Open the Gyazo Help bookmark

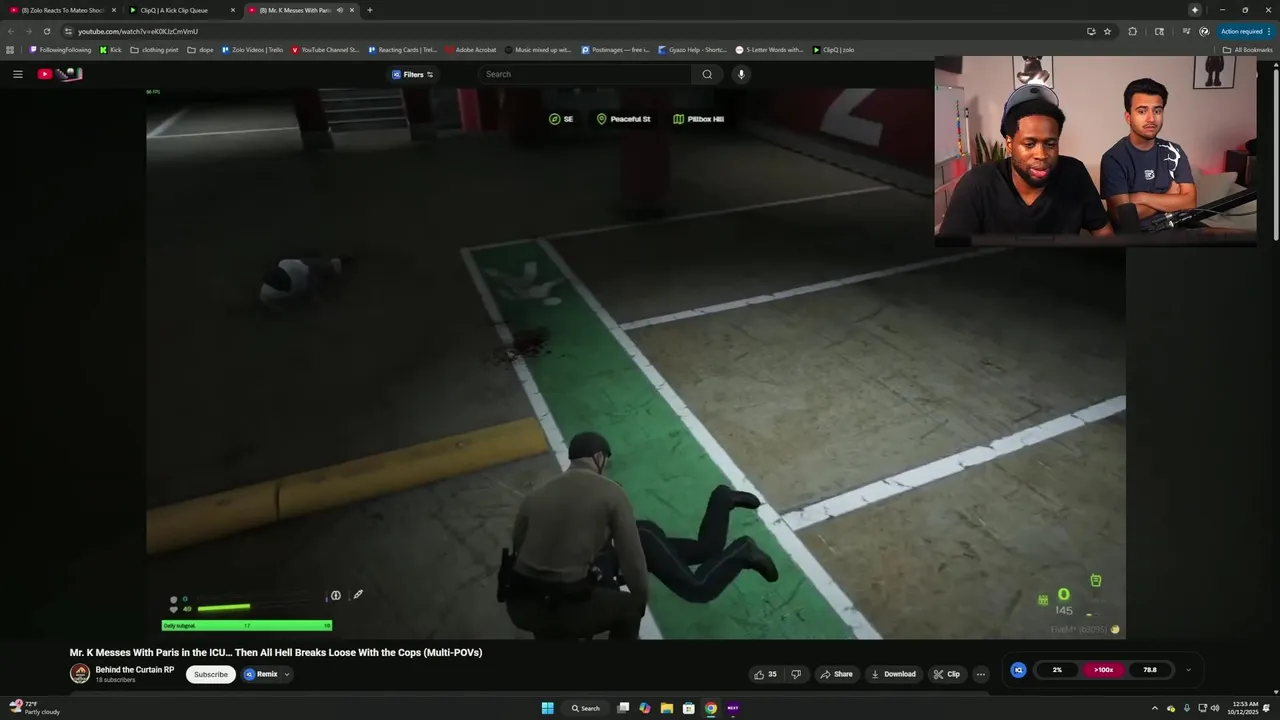point(692,49)
